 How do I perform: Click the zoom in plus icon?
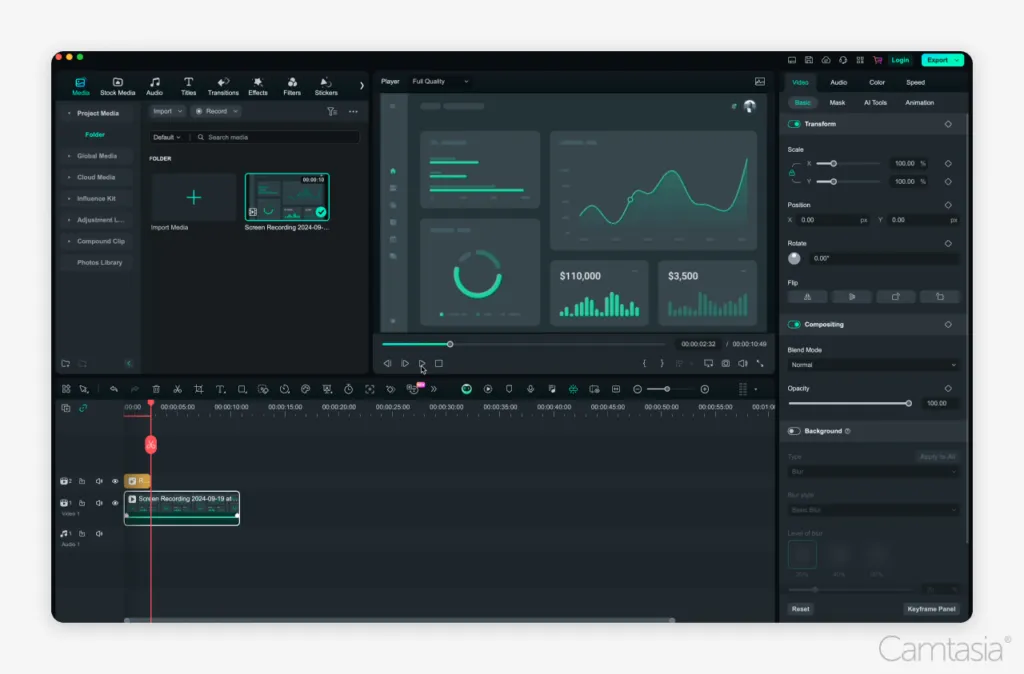pos(705,389)
